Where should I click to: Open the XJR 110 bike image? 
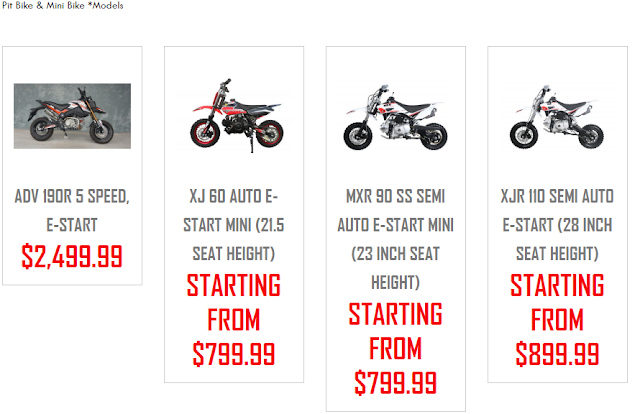pos(558,117)
